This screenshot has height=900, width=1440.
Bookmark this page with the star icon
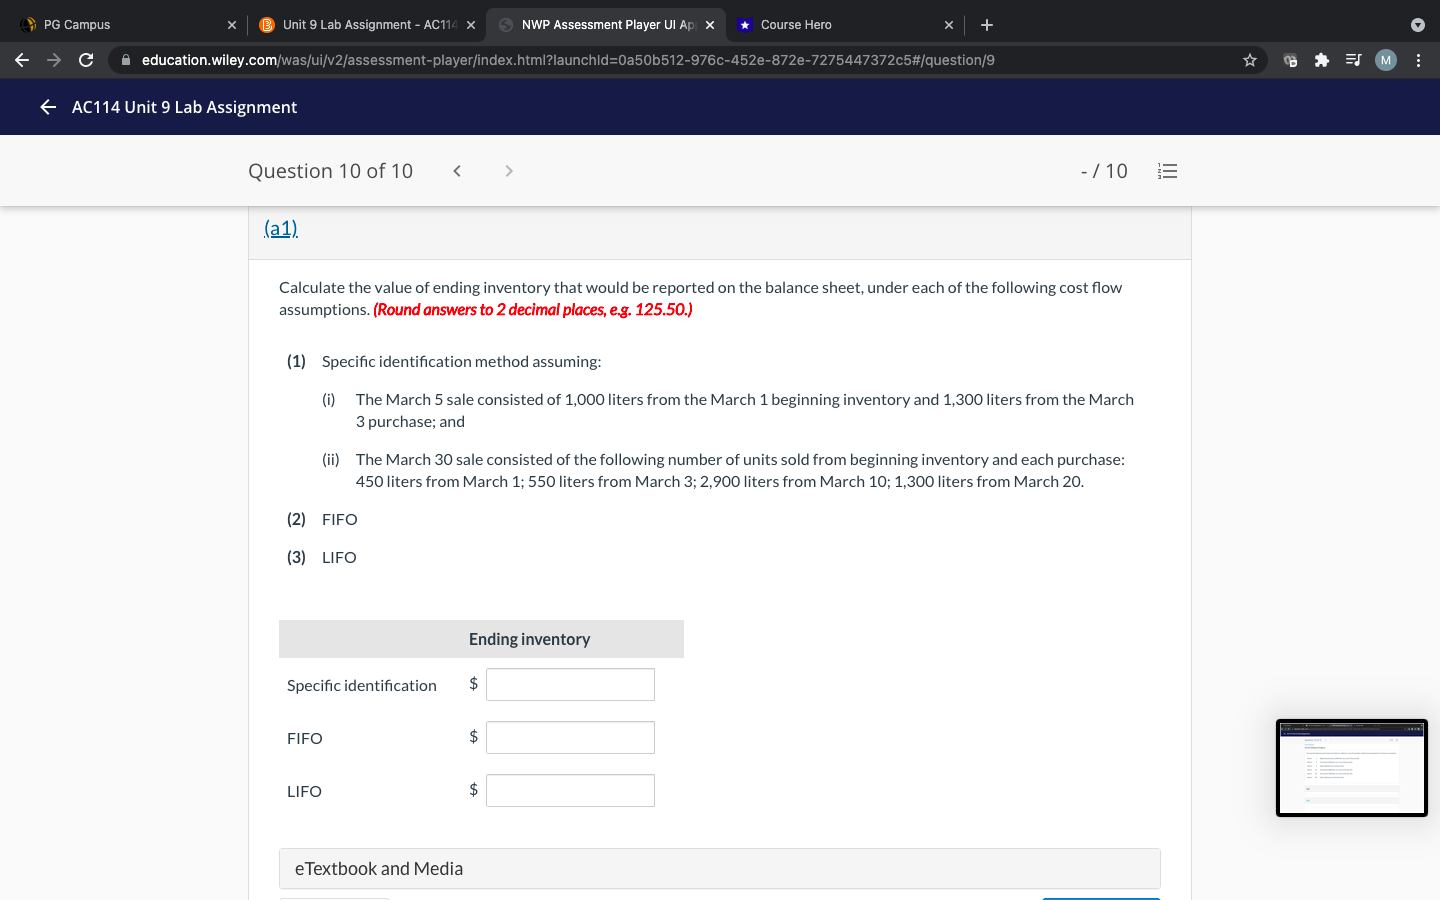coord(1249,60)
